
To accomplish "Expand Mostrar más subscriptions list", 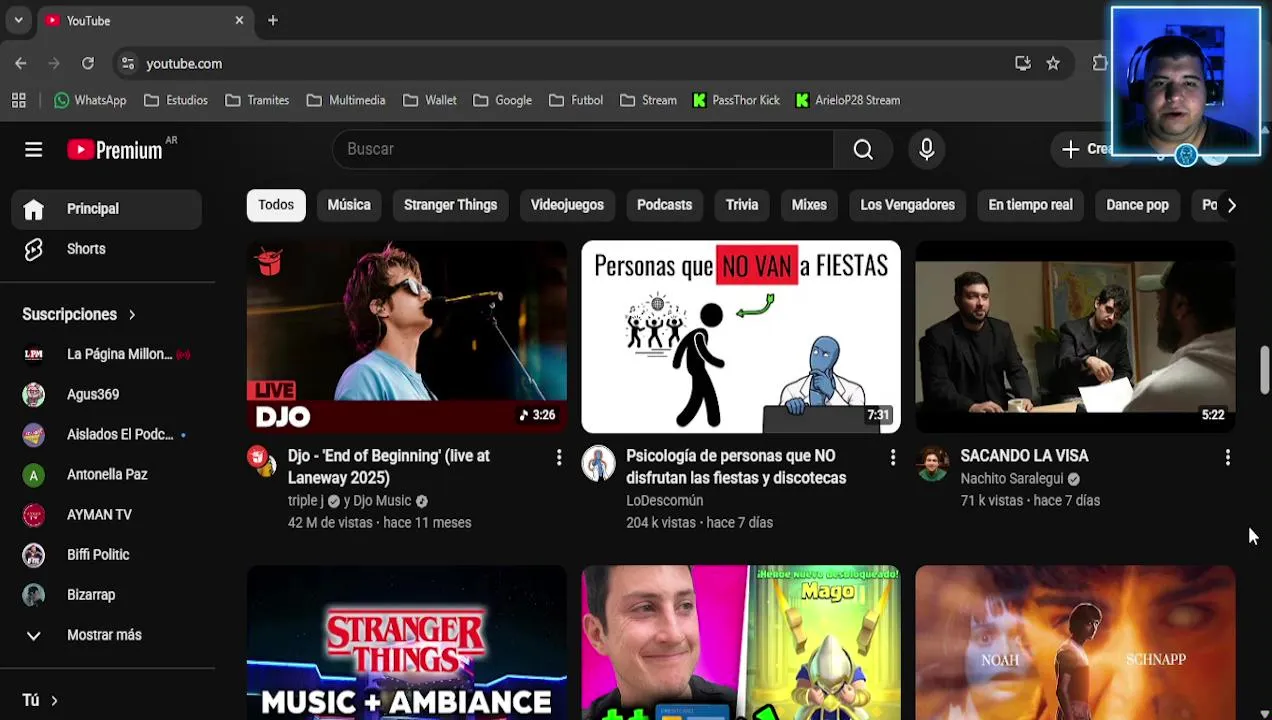I will pos(106,635).
